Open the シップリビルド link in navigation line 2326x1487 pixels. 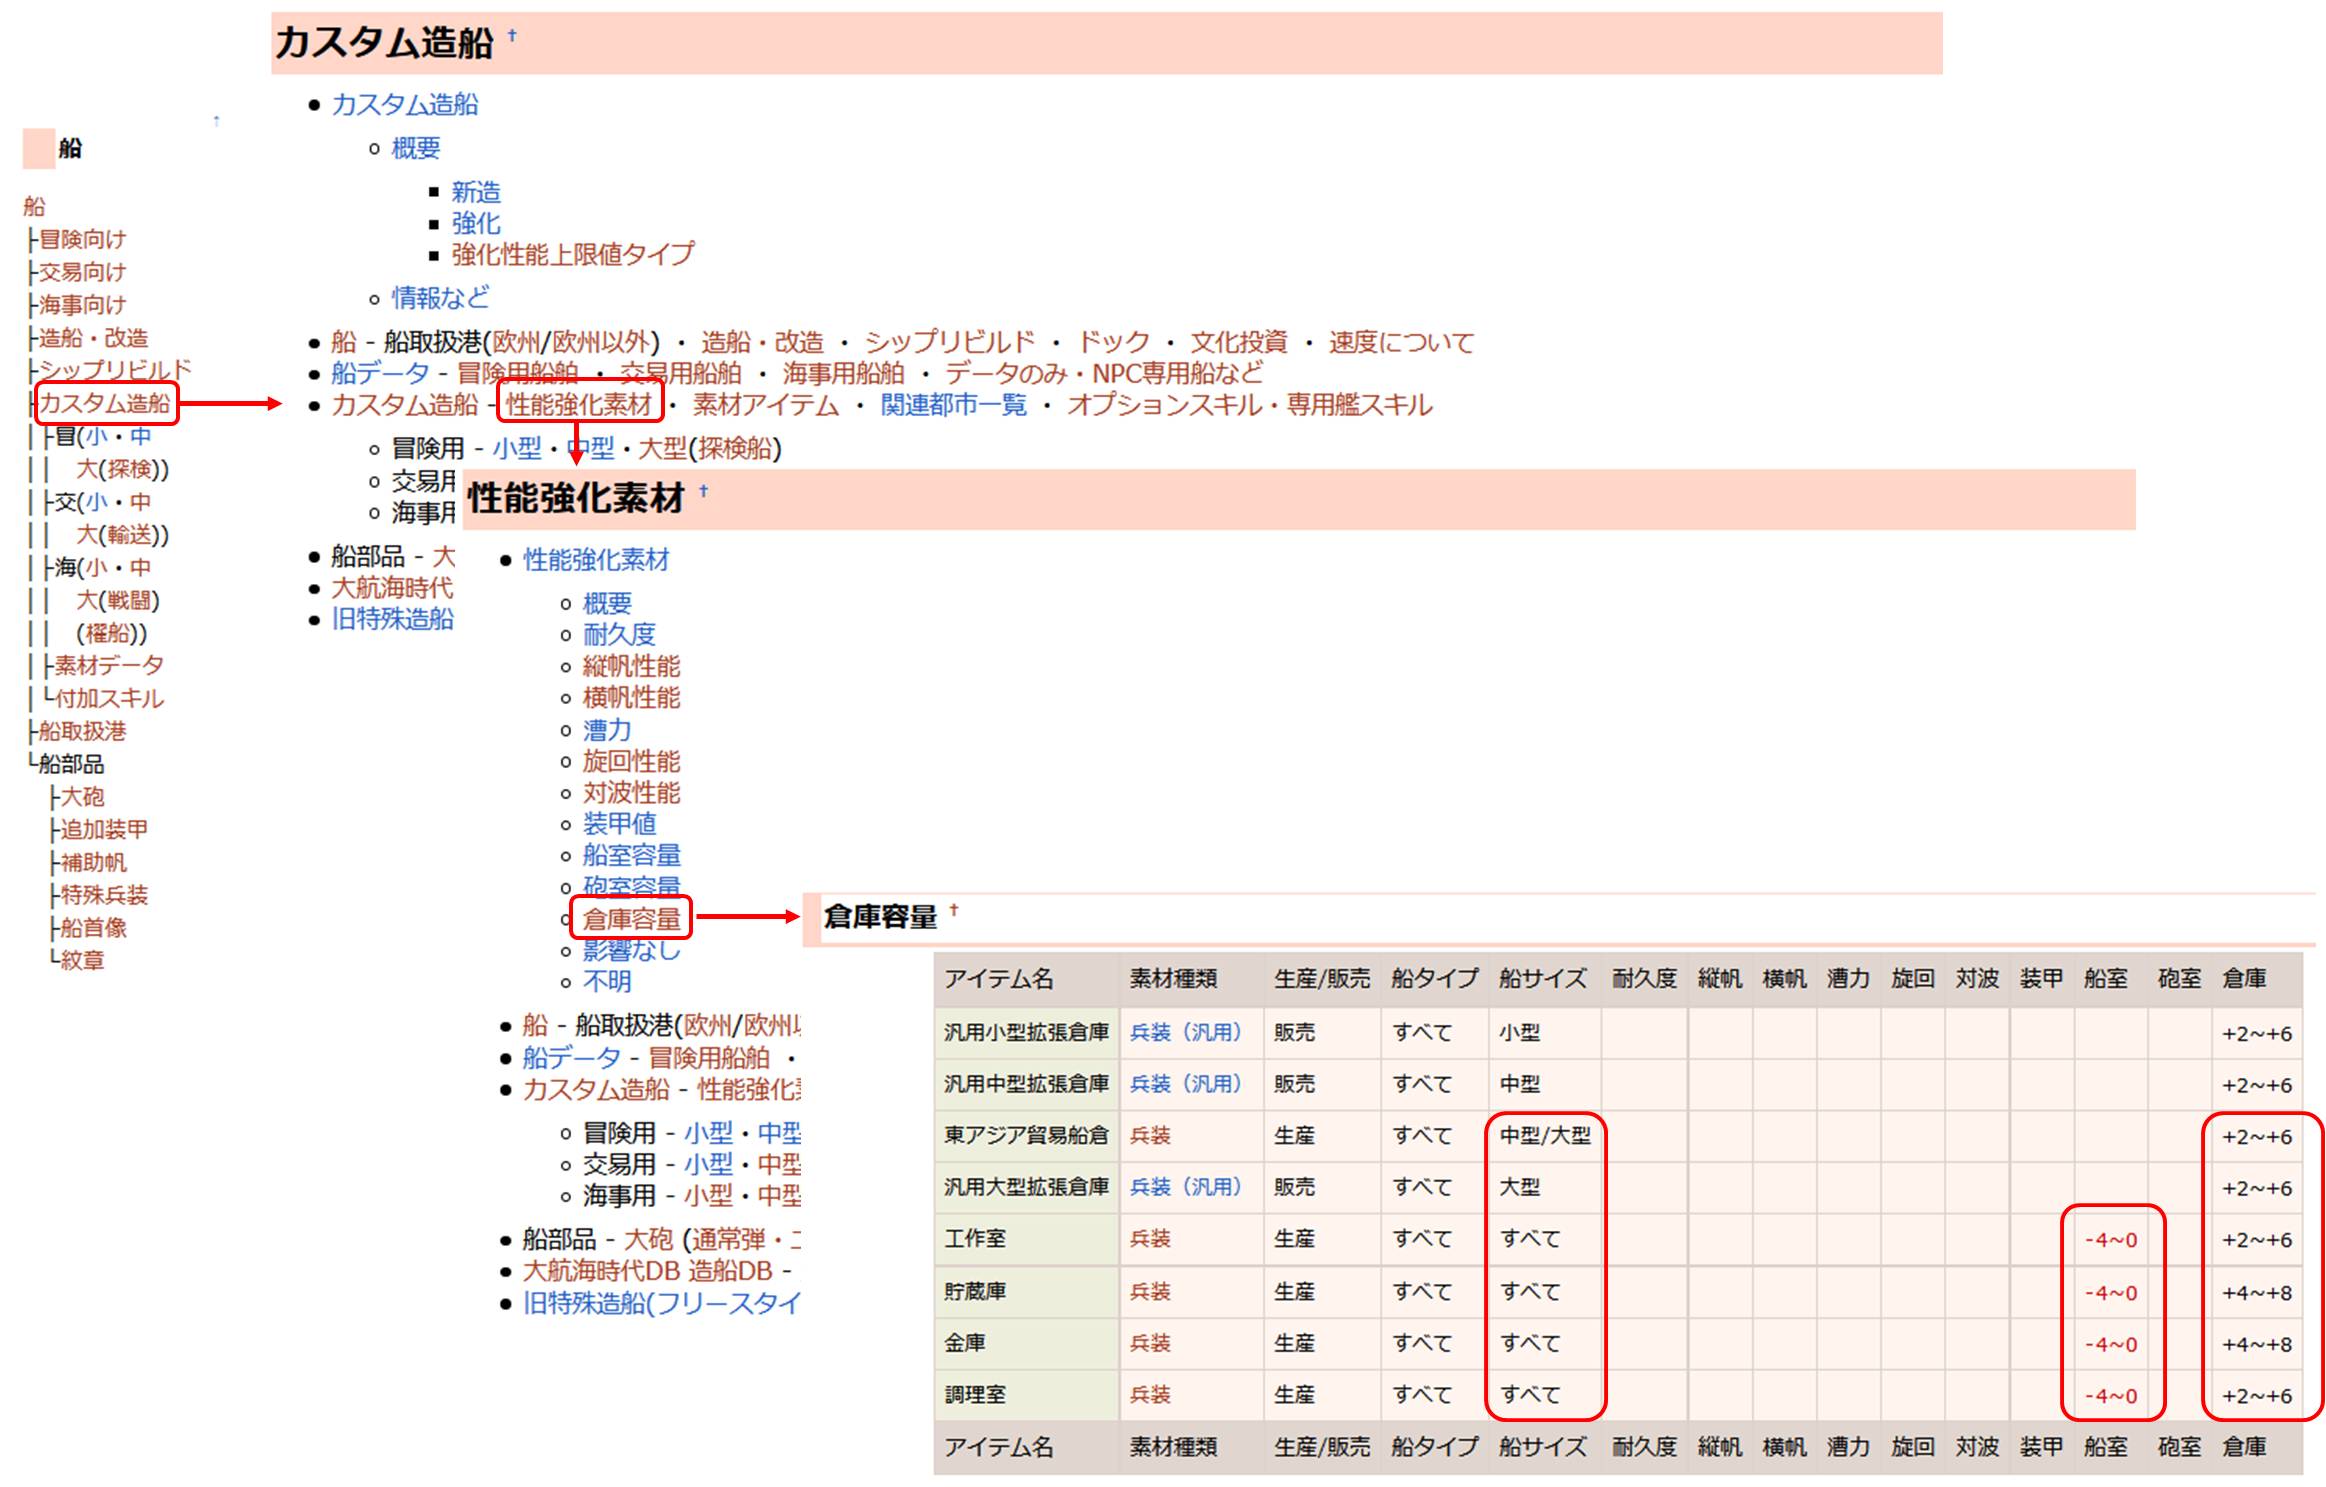pos(949,342)
